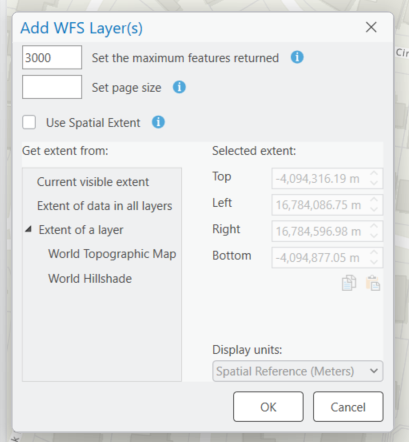
Task: Click info icon next to Set page size
Action: point(179,87)
